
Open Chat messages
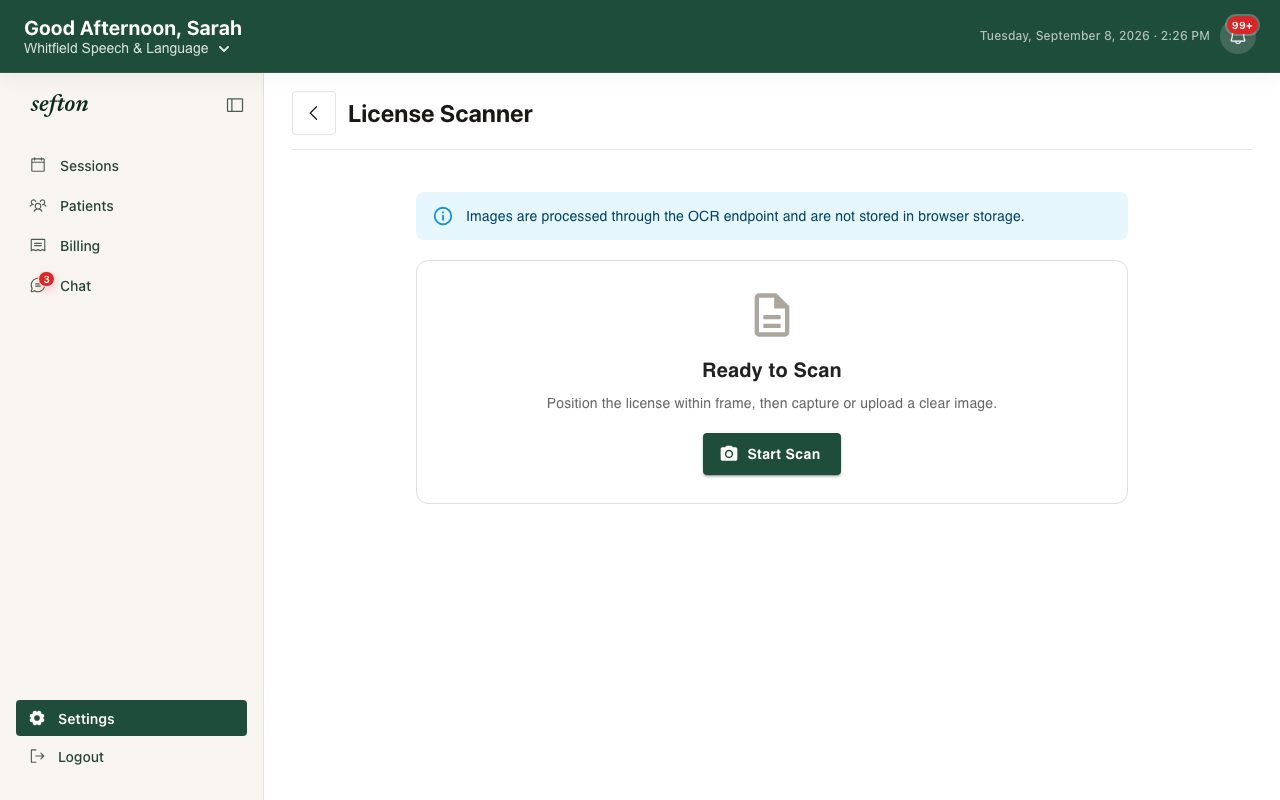[x=131, y=286]
